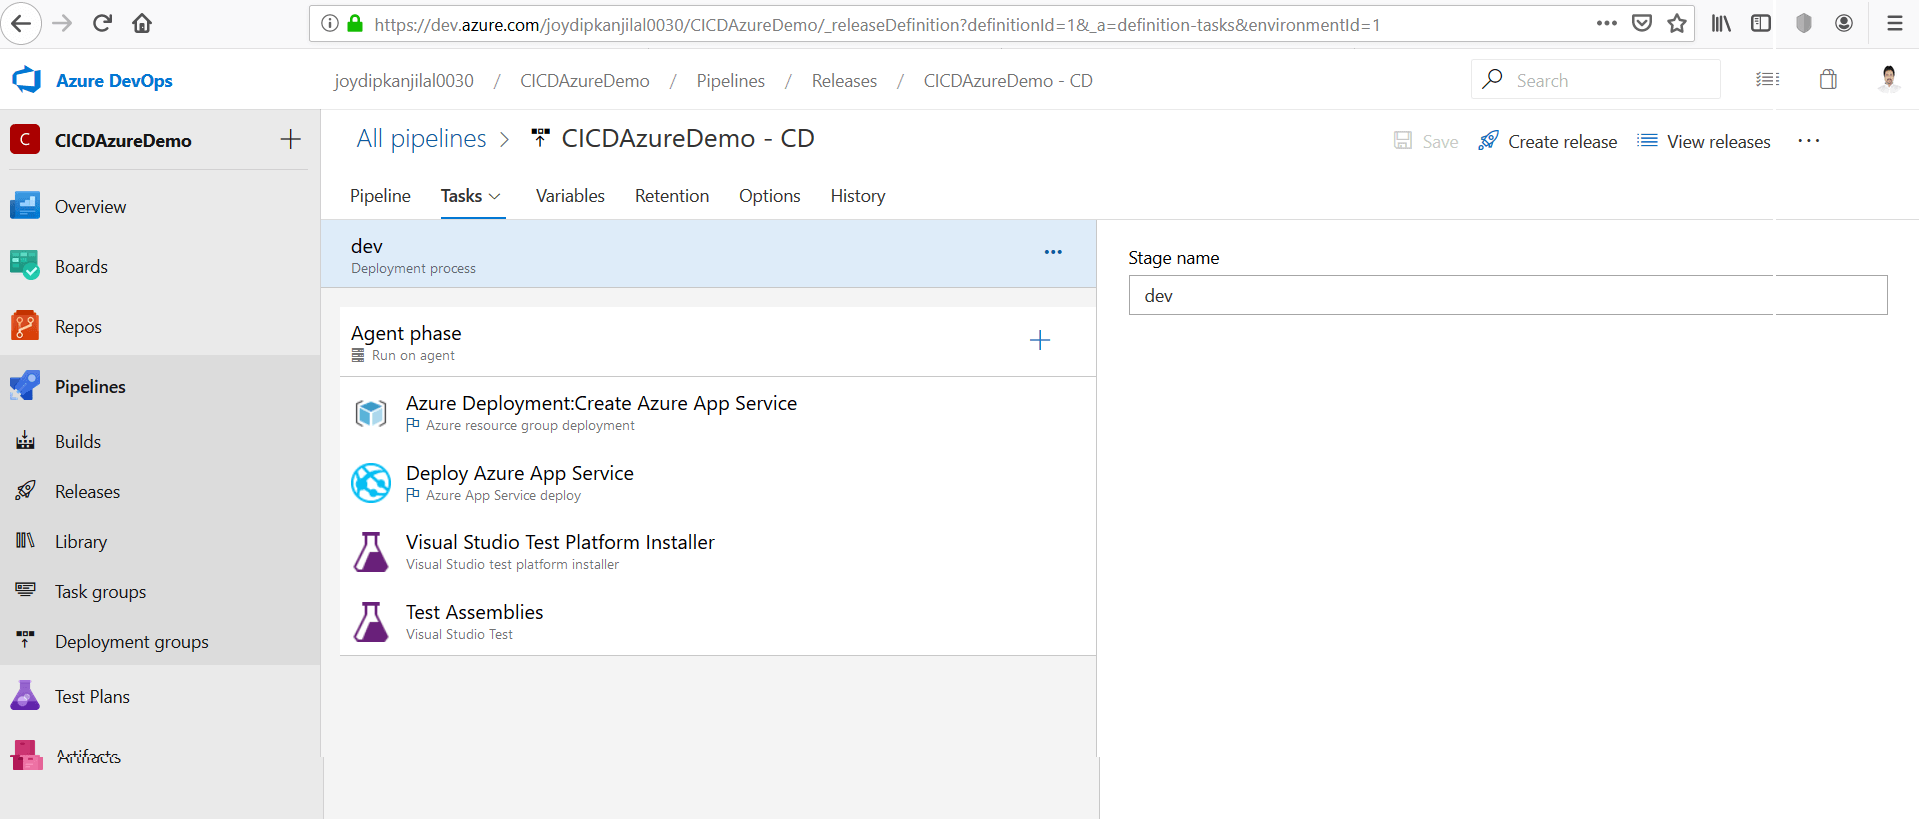Click the browser address bar URL

click(x=877, y=24)
